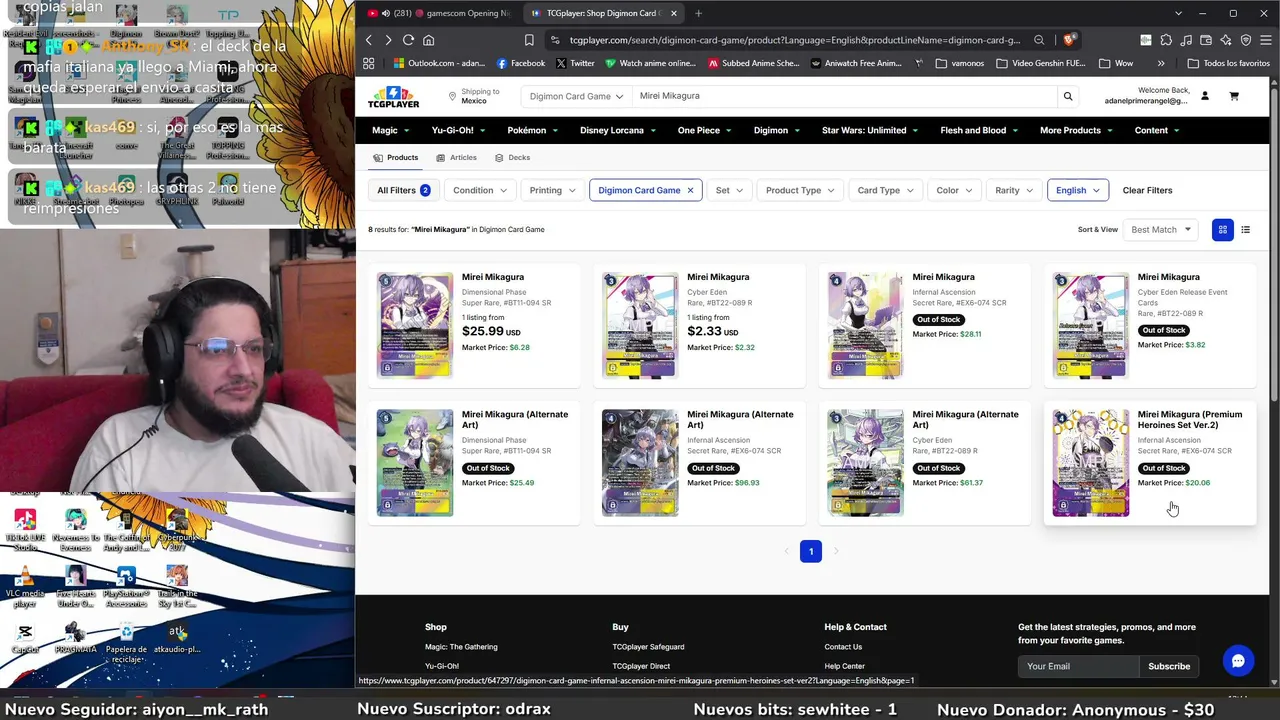
Task: Expand the Color filter dropdown
Action: point(954,190)
